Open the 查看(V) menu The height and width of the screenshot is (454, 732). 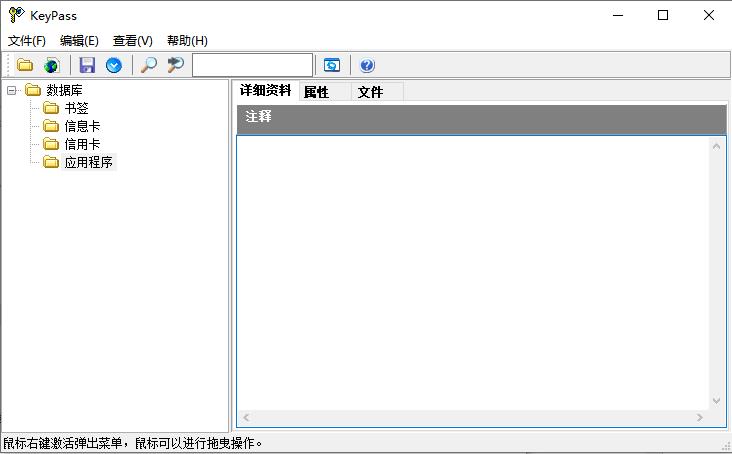[133, 41]
